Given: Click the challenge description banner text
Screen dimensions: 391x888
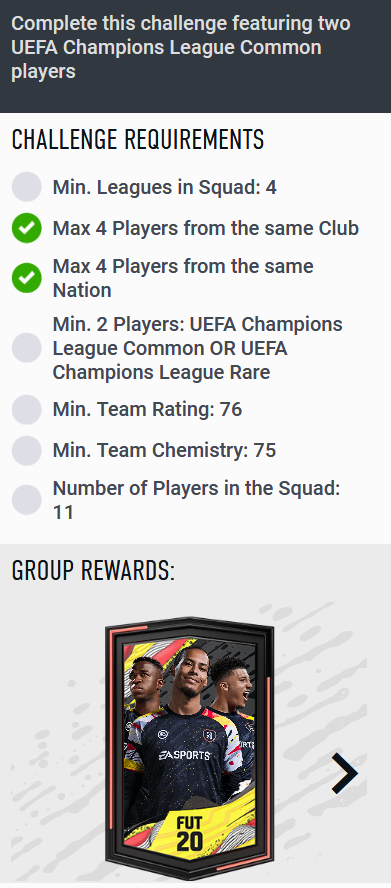Looking at the screenshot, I should click(181, 48).
